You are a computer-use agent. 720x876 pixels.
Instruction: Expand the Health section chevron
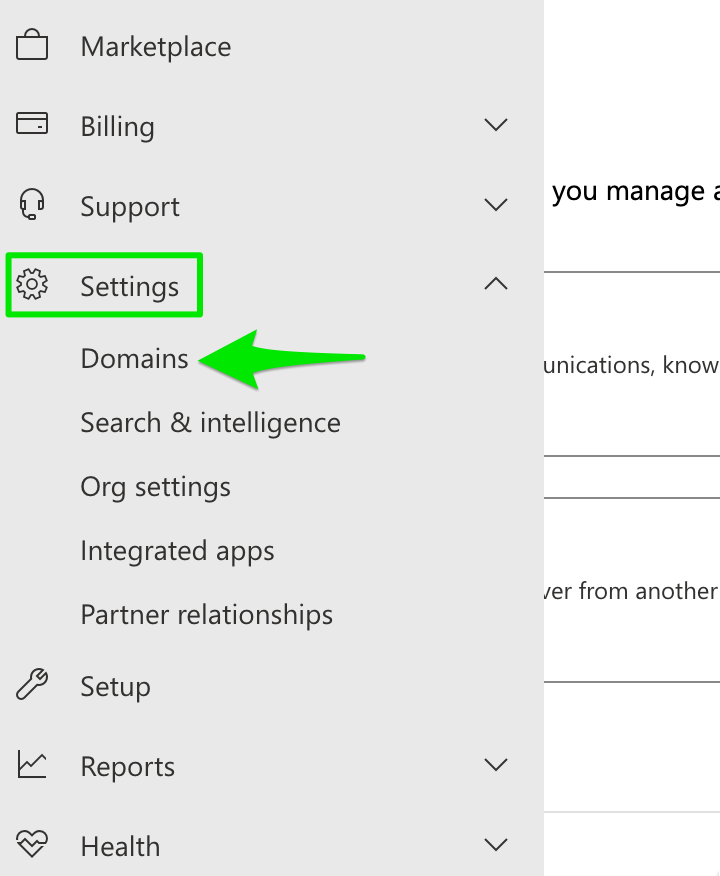point(496,844)
